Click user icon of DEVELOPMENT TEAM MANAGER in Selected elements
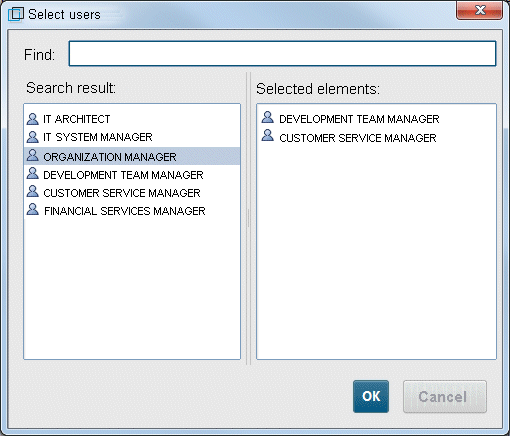The width and height of the screenshot is (510, 436). (x=268, y=117)
